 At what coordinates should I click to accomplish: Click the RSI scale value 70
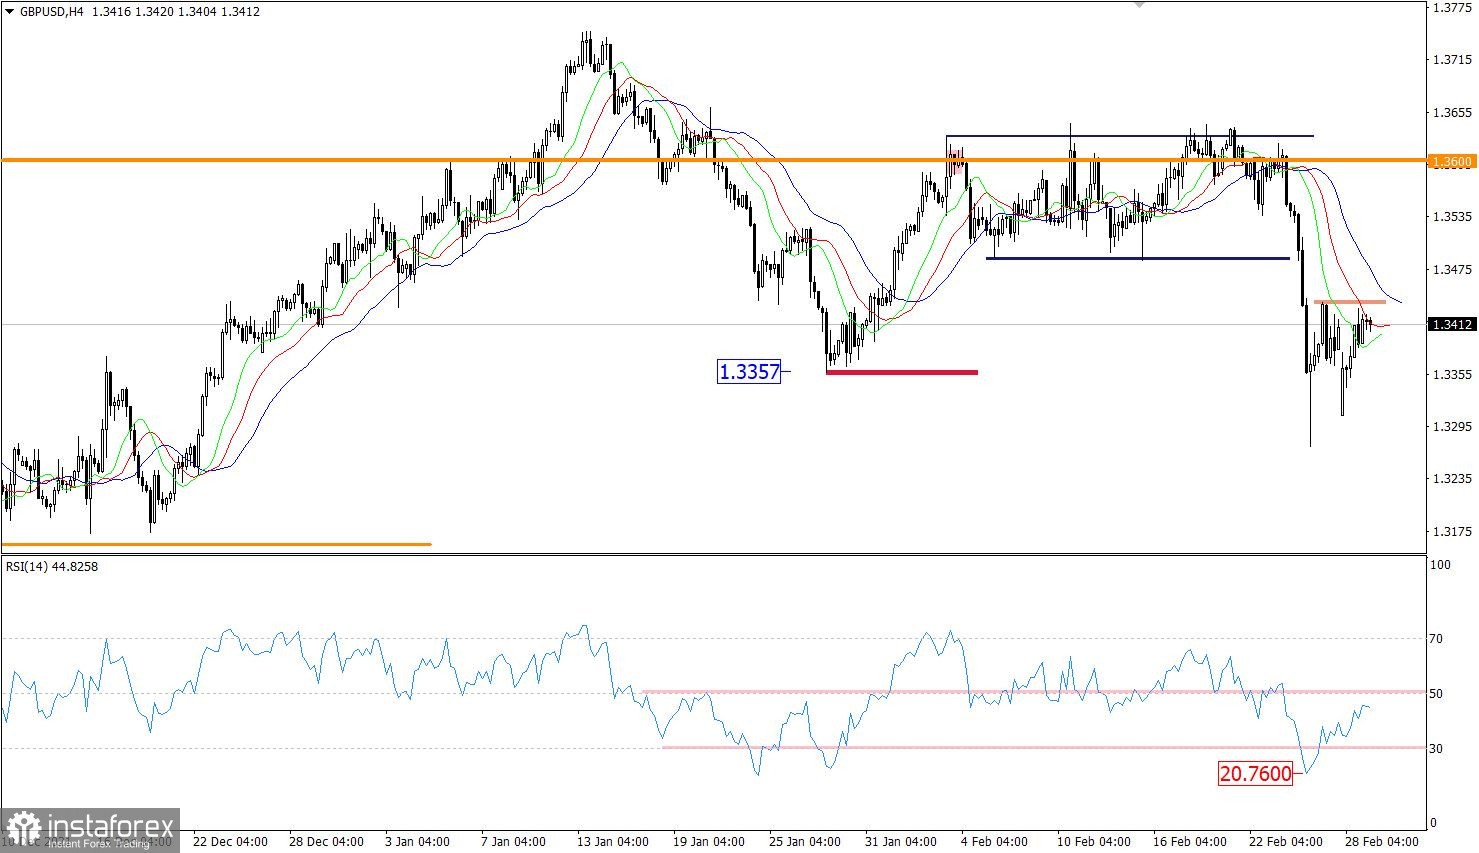coord(1438,638)
